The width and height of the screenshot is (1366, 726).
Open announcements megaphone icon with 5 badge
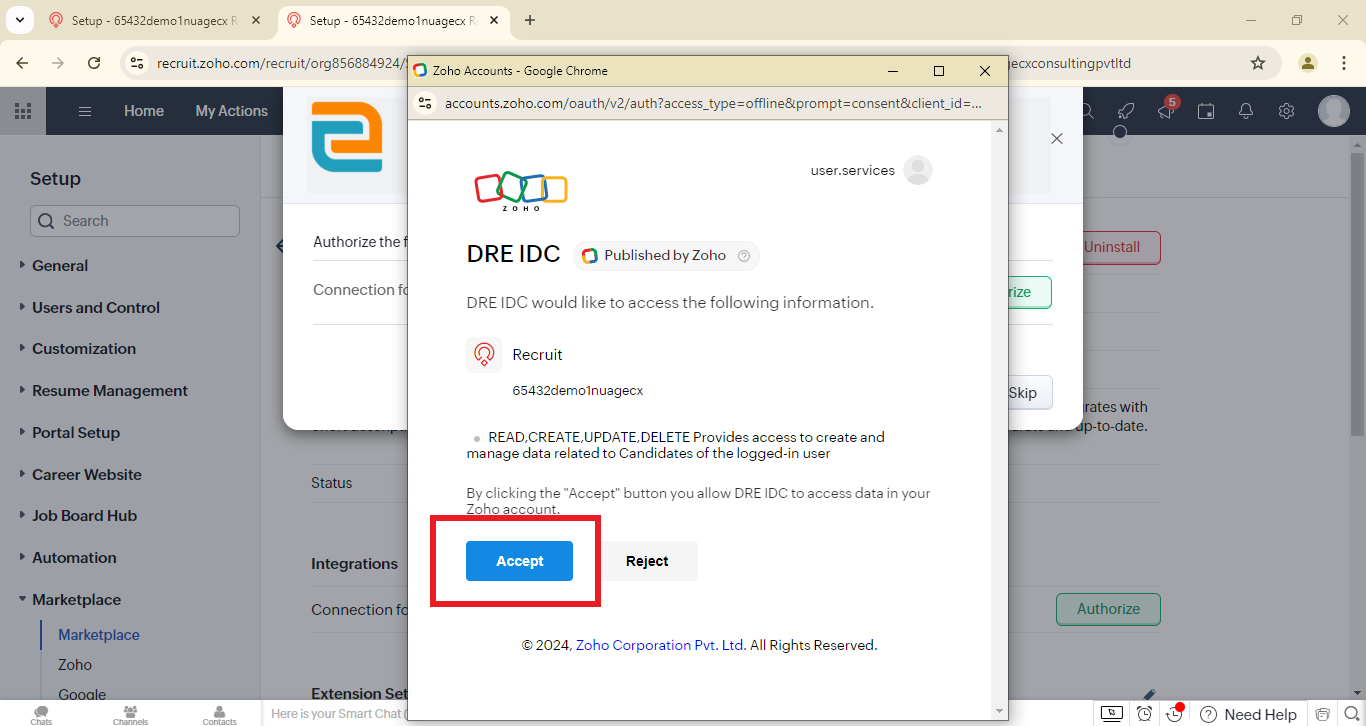[1166, 110]
